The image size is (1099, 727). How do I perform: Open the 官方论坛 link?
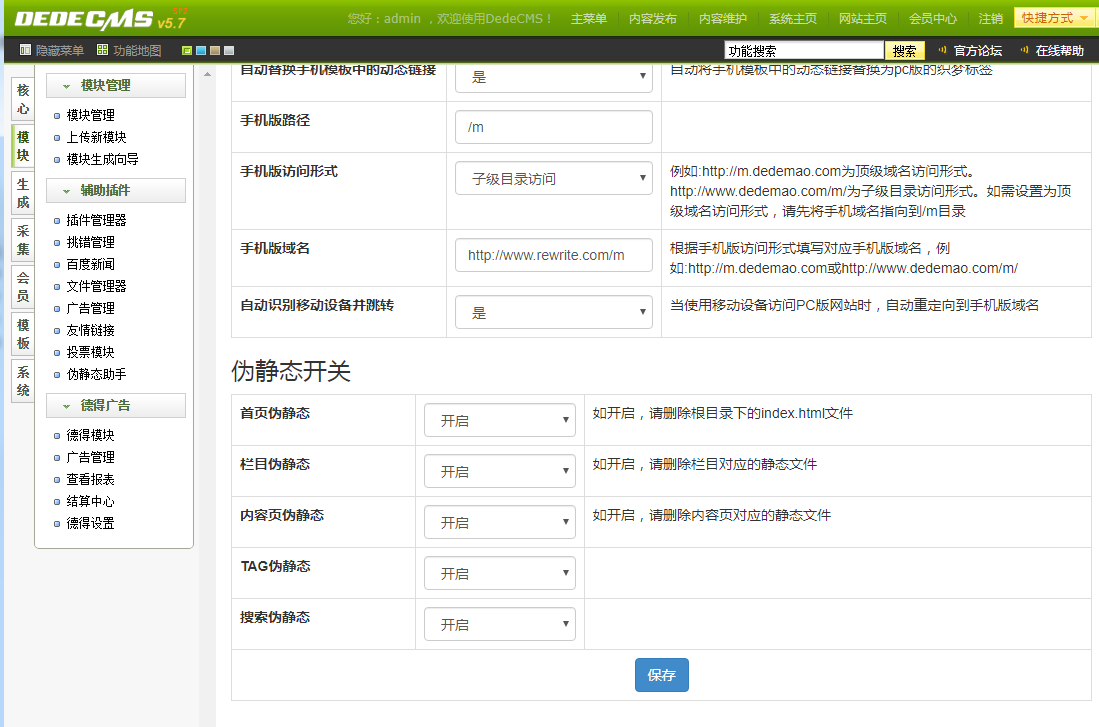pyautogui.click(x=978, y=50)
